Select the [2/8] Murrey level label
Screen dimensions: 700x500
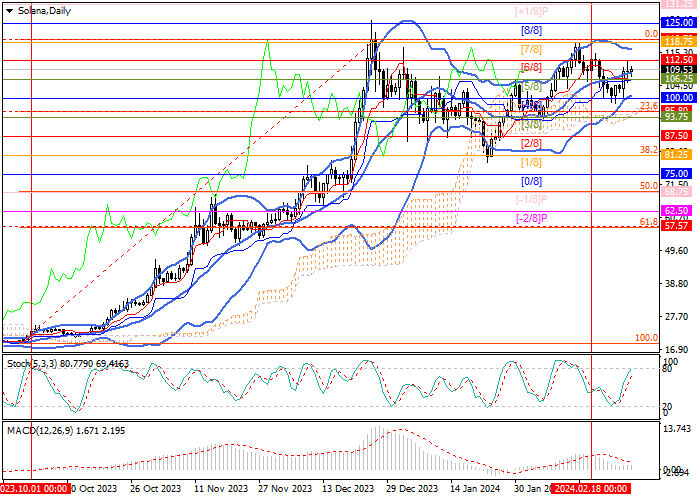click(531, 144)
